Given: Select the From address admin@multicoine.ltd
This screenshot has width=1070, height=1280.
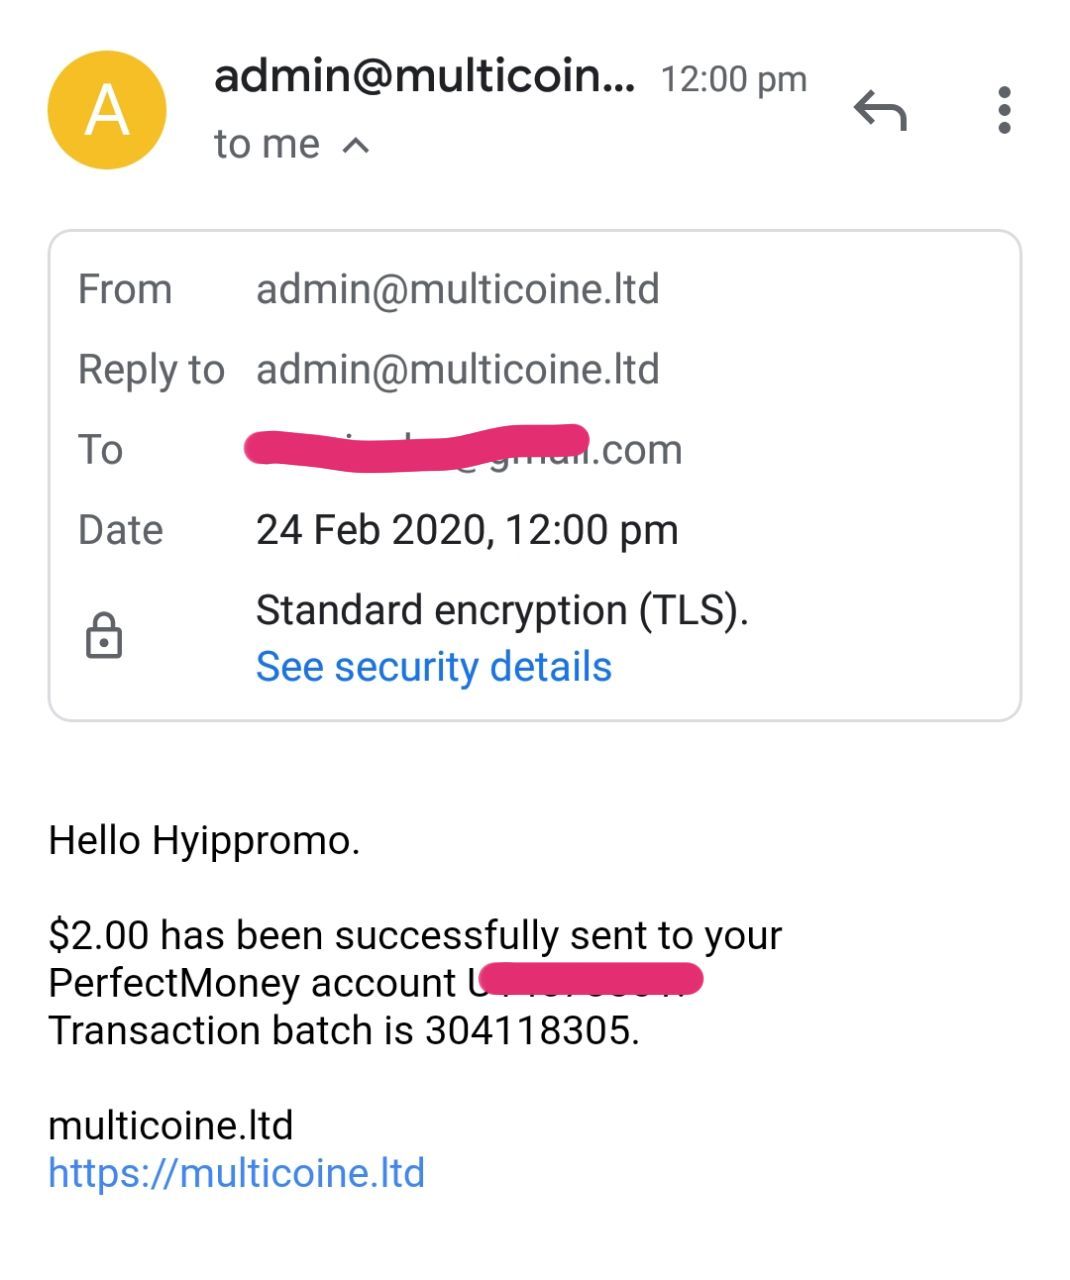Looking at the screenshot, I should (x=457, y=290).
